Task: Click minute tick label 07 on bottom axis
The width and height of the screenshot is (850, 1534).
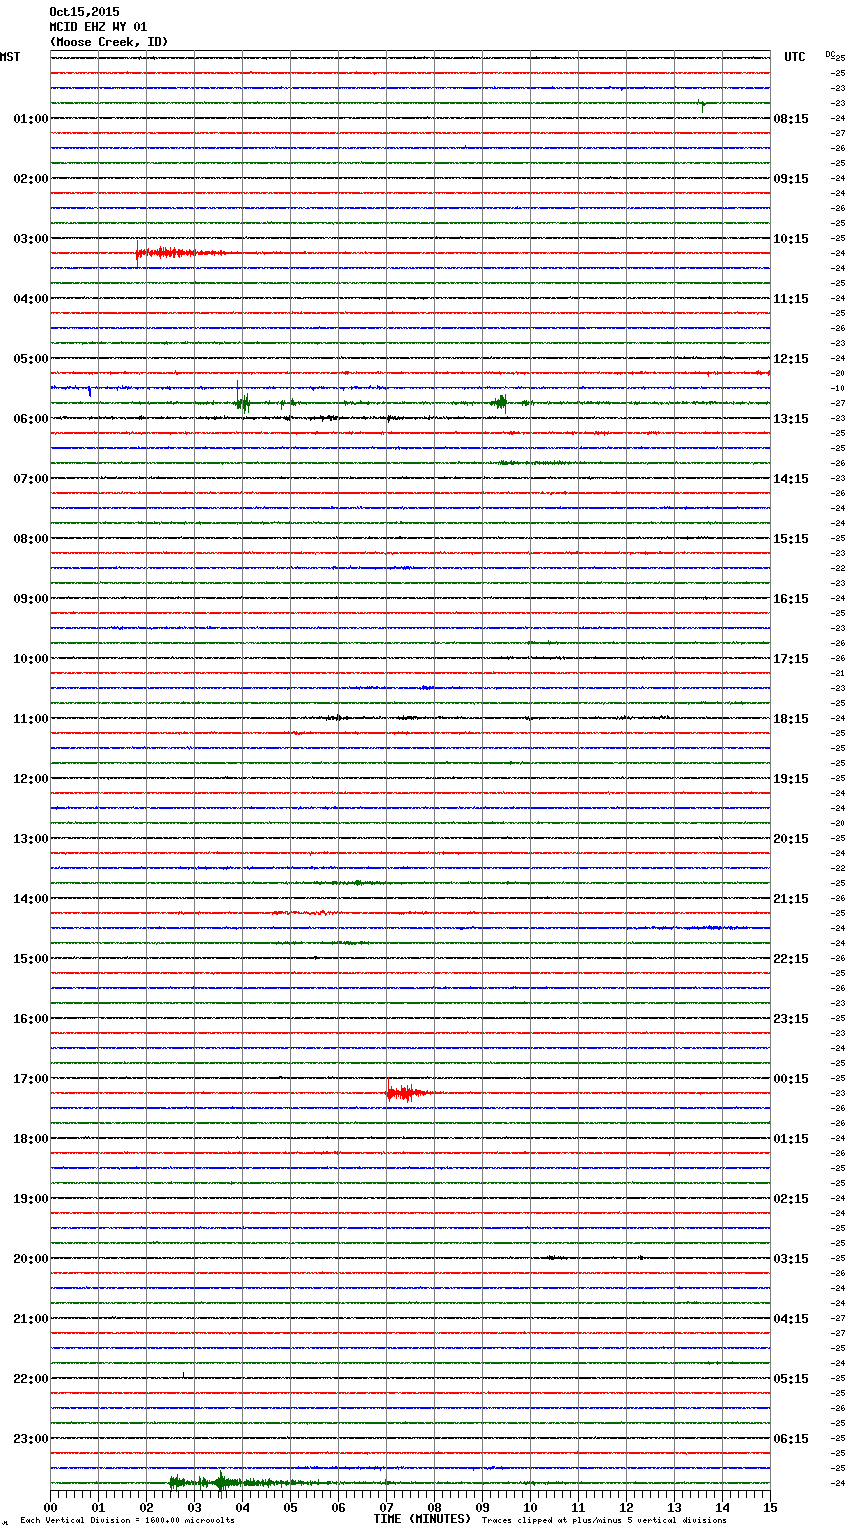Action: click(x=386, y=1507)
